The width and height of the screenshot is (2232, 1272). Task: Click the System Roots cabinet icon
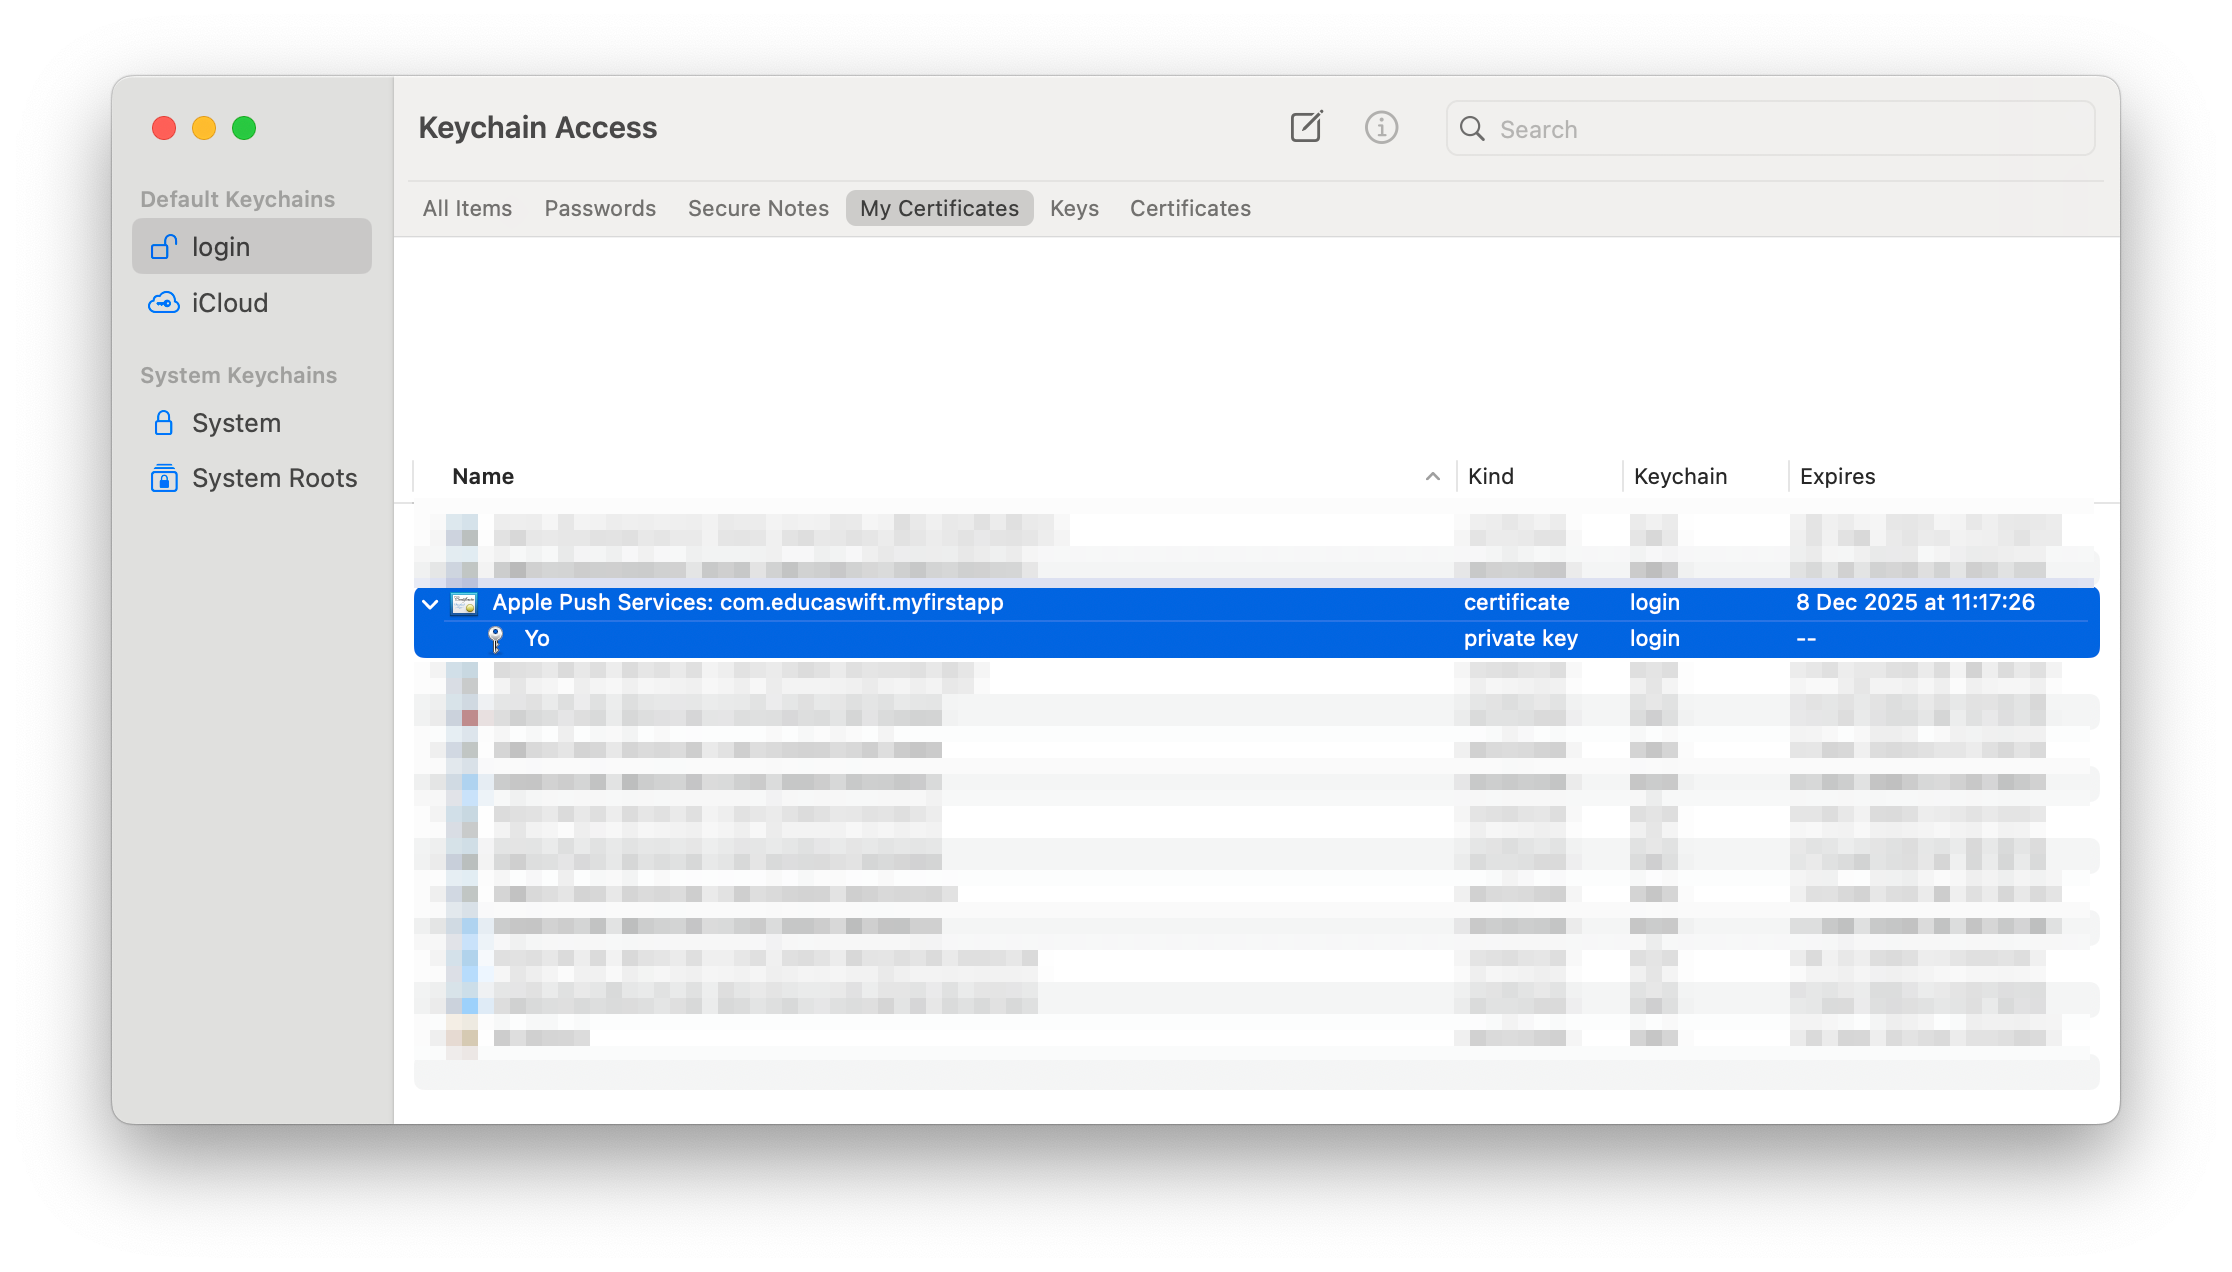tap(163, 478)
